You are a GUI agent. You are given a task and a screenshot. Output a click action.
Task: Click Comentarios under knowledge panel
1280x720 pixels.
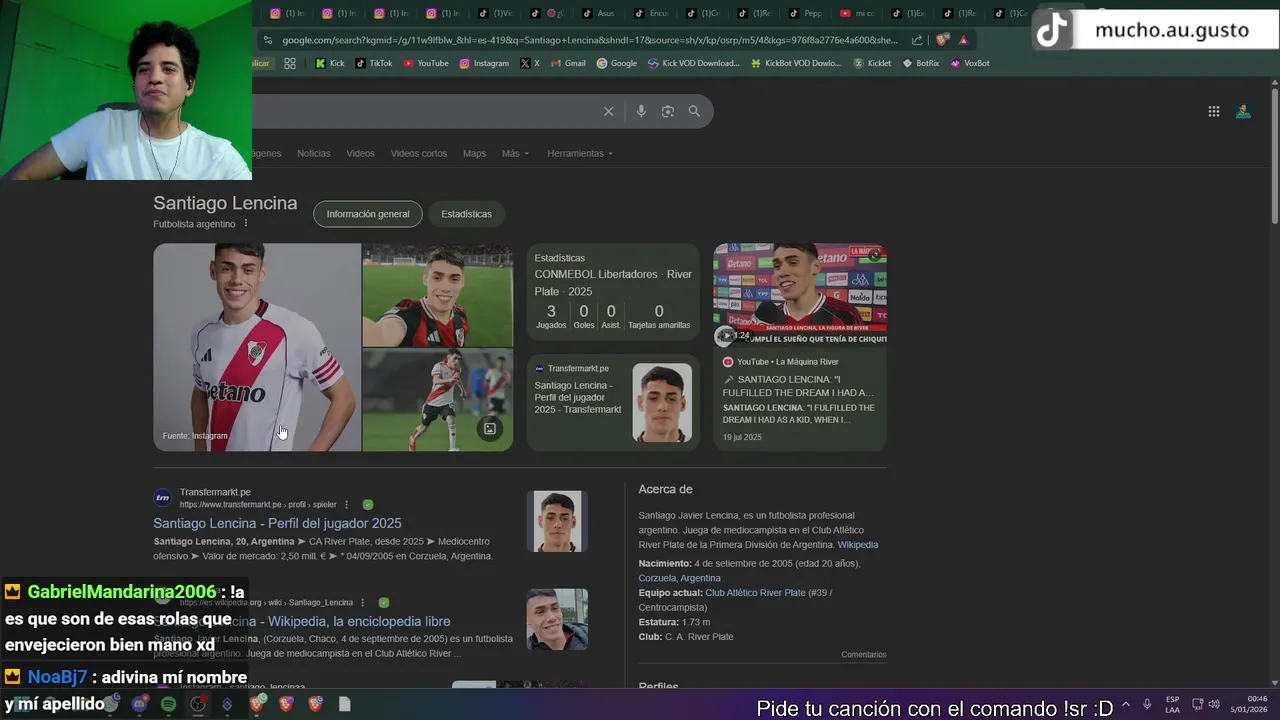[863, 655]
